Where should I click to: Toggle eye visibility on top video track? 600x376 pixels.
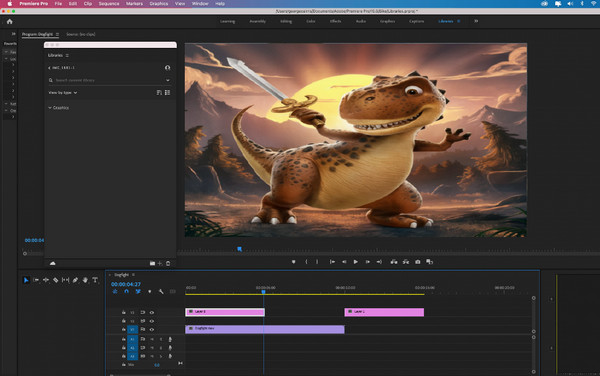point(152,313)
